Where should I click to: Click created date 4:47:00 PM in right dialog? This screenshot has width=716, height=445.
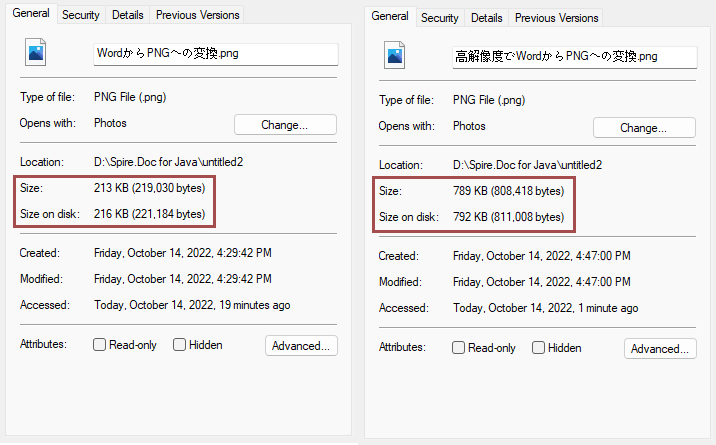(542, 256)
